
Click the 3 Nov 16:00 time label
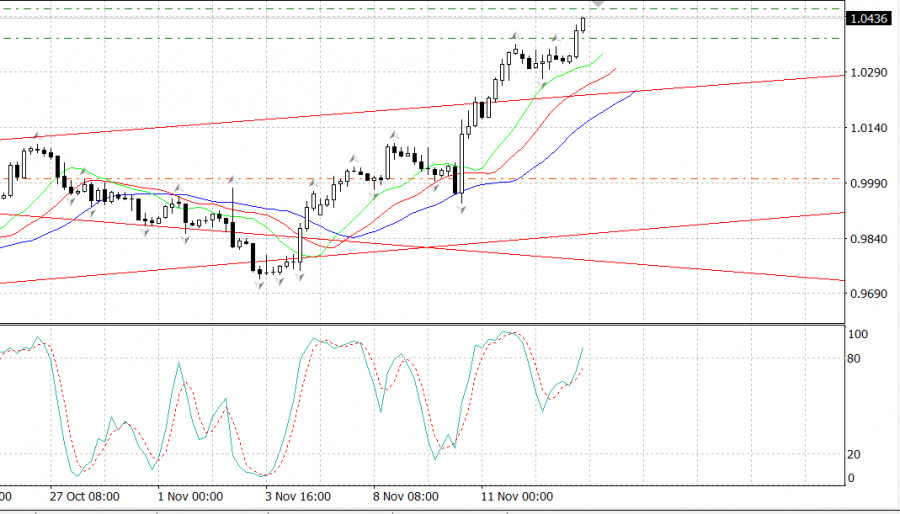[x=298, y=496]
